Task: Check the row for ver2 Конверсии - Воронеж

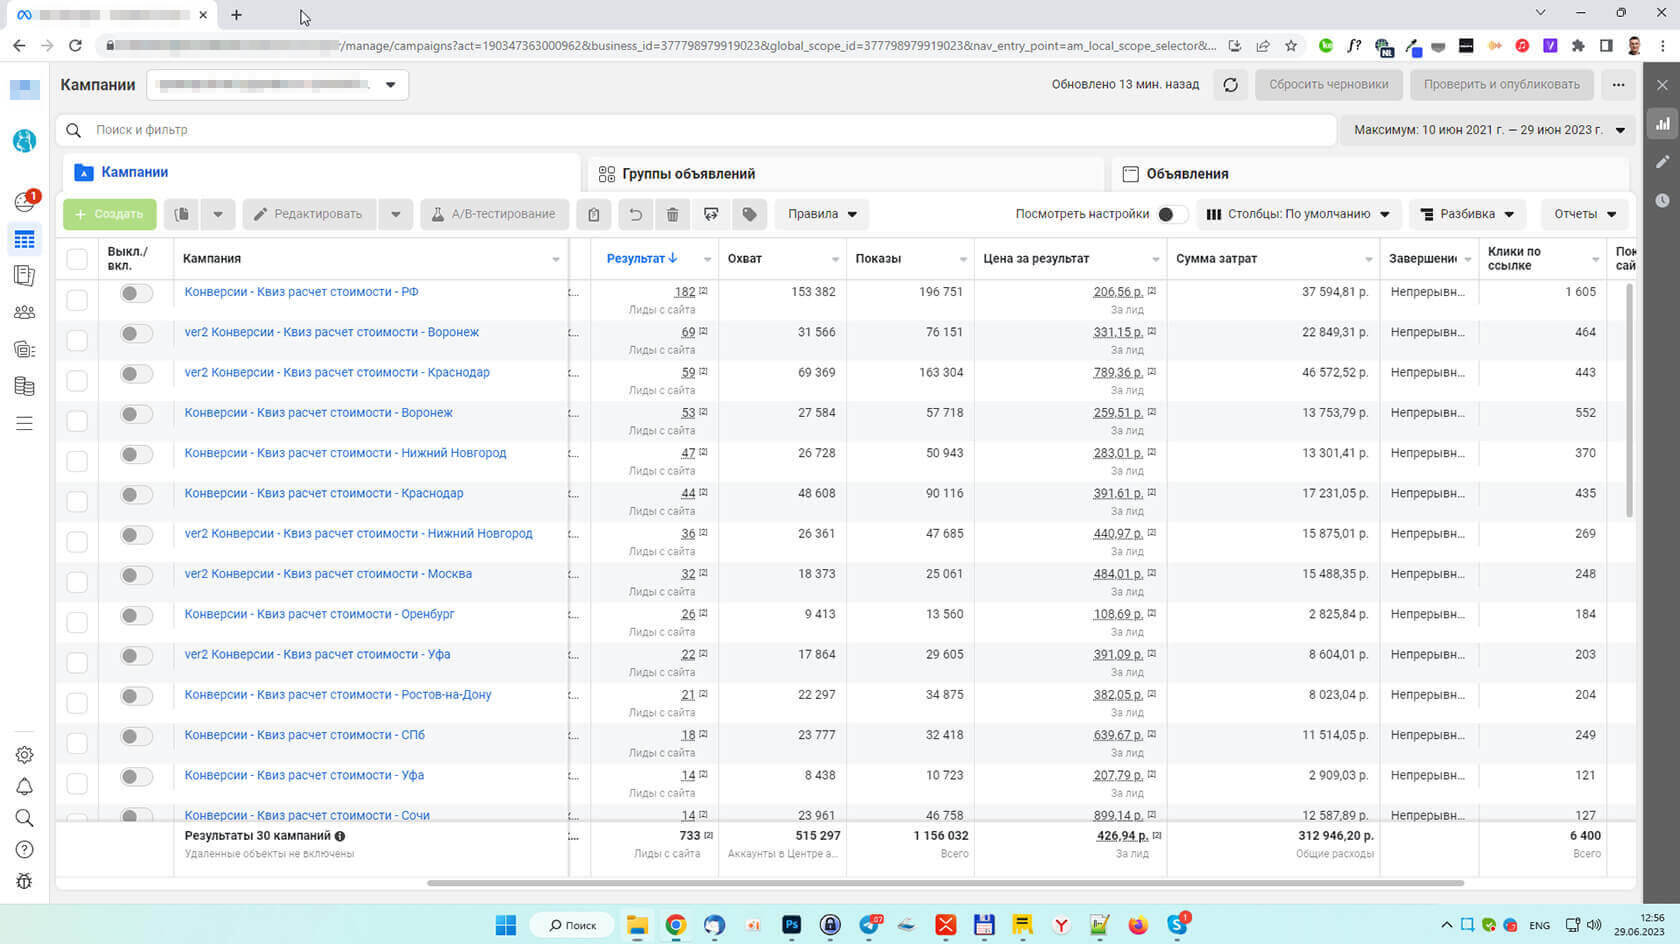Action: pyautogui.click(x=77, y=340)
